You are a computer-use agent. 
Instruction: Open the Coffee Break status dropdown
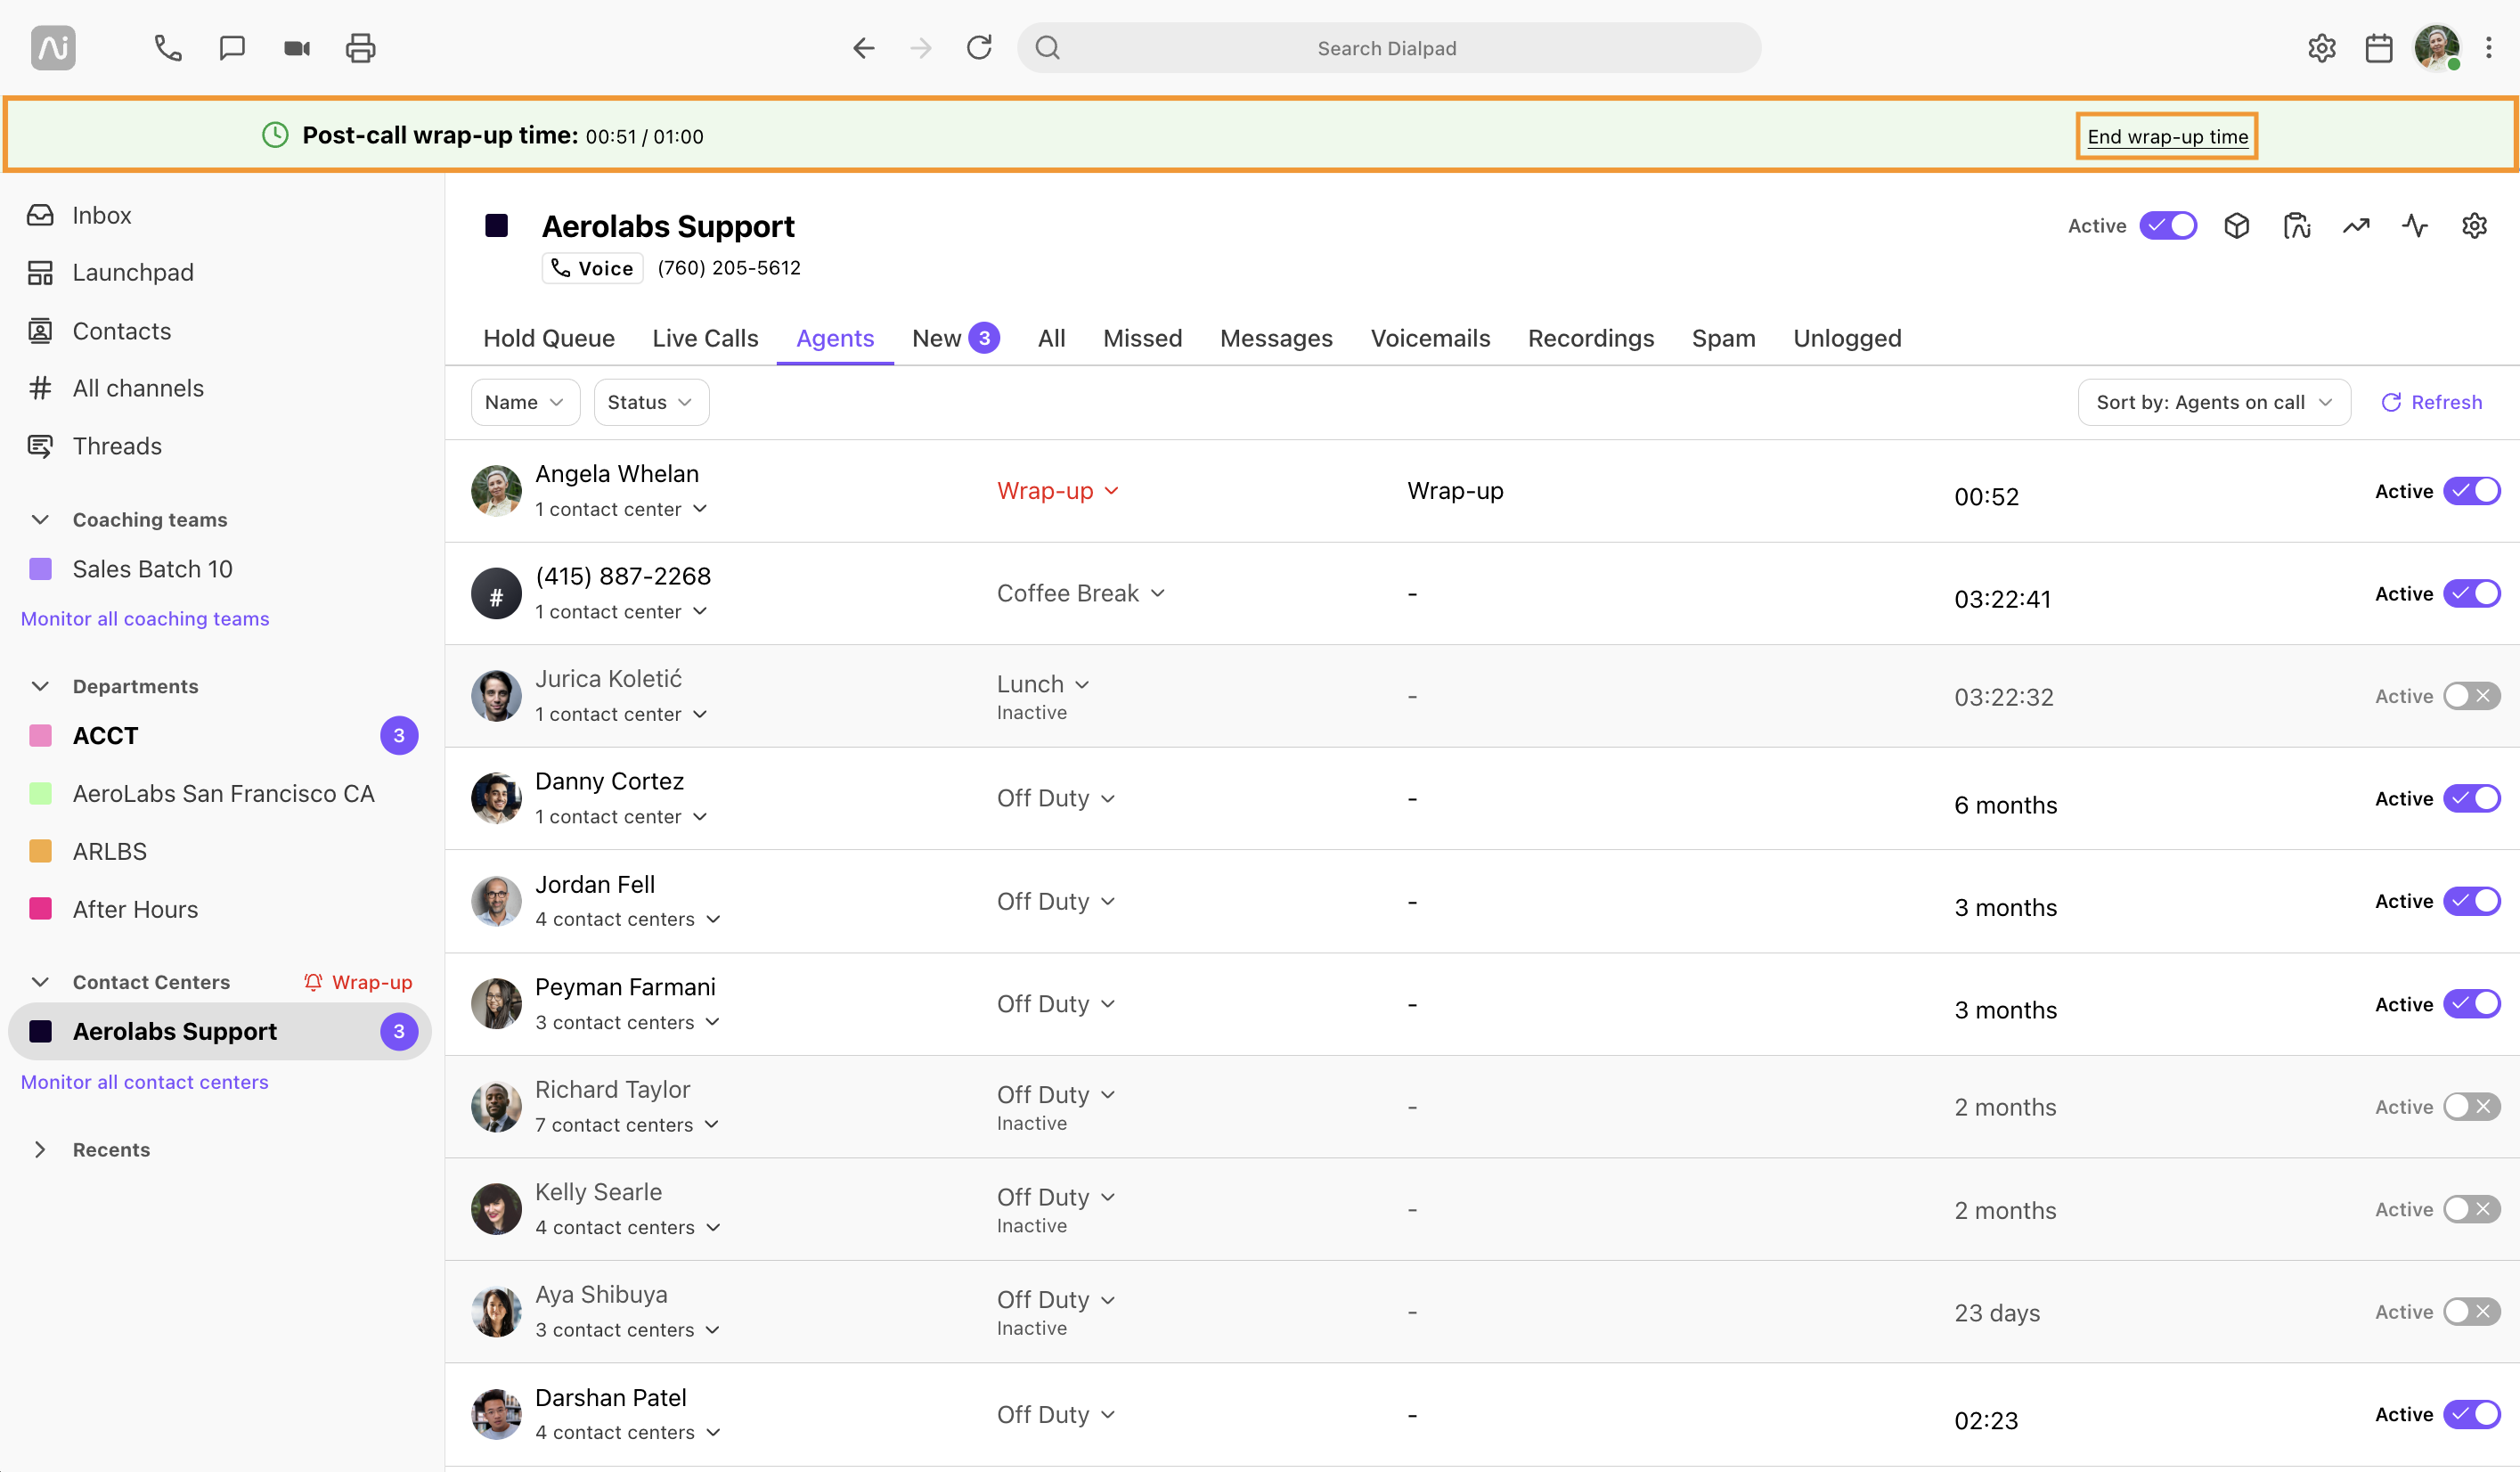point(1081,593)
